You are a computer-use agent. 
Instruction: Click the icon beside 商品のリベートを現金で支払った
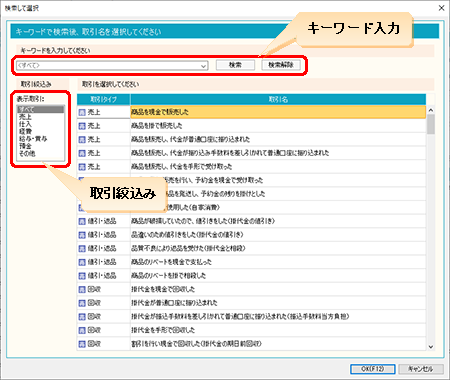click(x=82, y=262)
